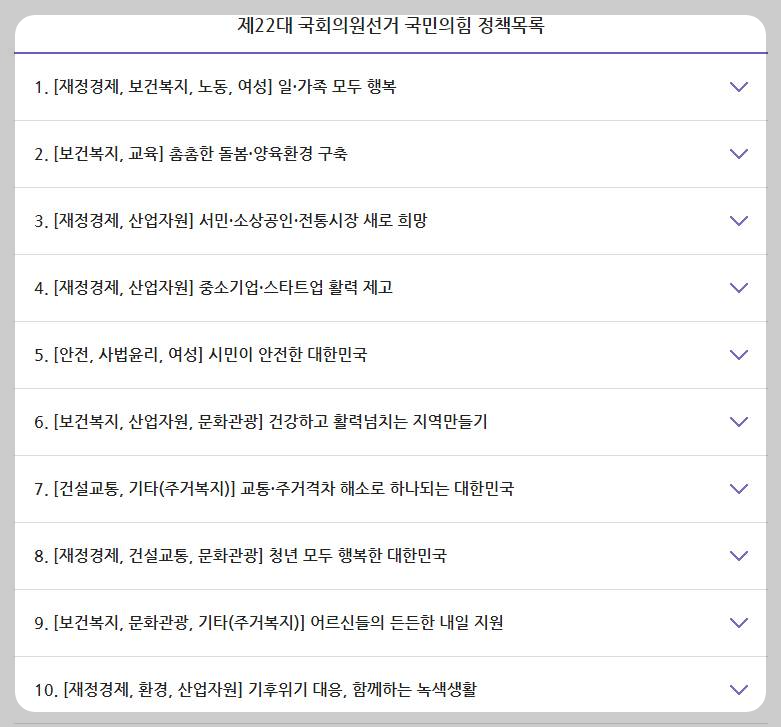The width and height of the screenshot is (781, 727).
Task: Expand chevron for policy 4 중소기업·스타트업 활력 제고
Action: [x=738, y=287]
